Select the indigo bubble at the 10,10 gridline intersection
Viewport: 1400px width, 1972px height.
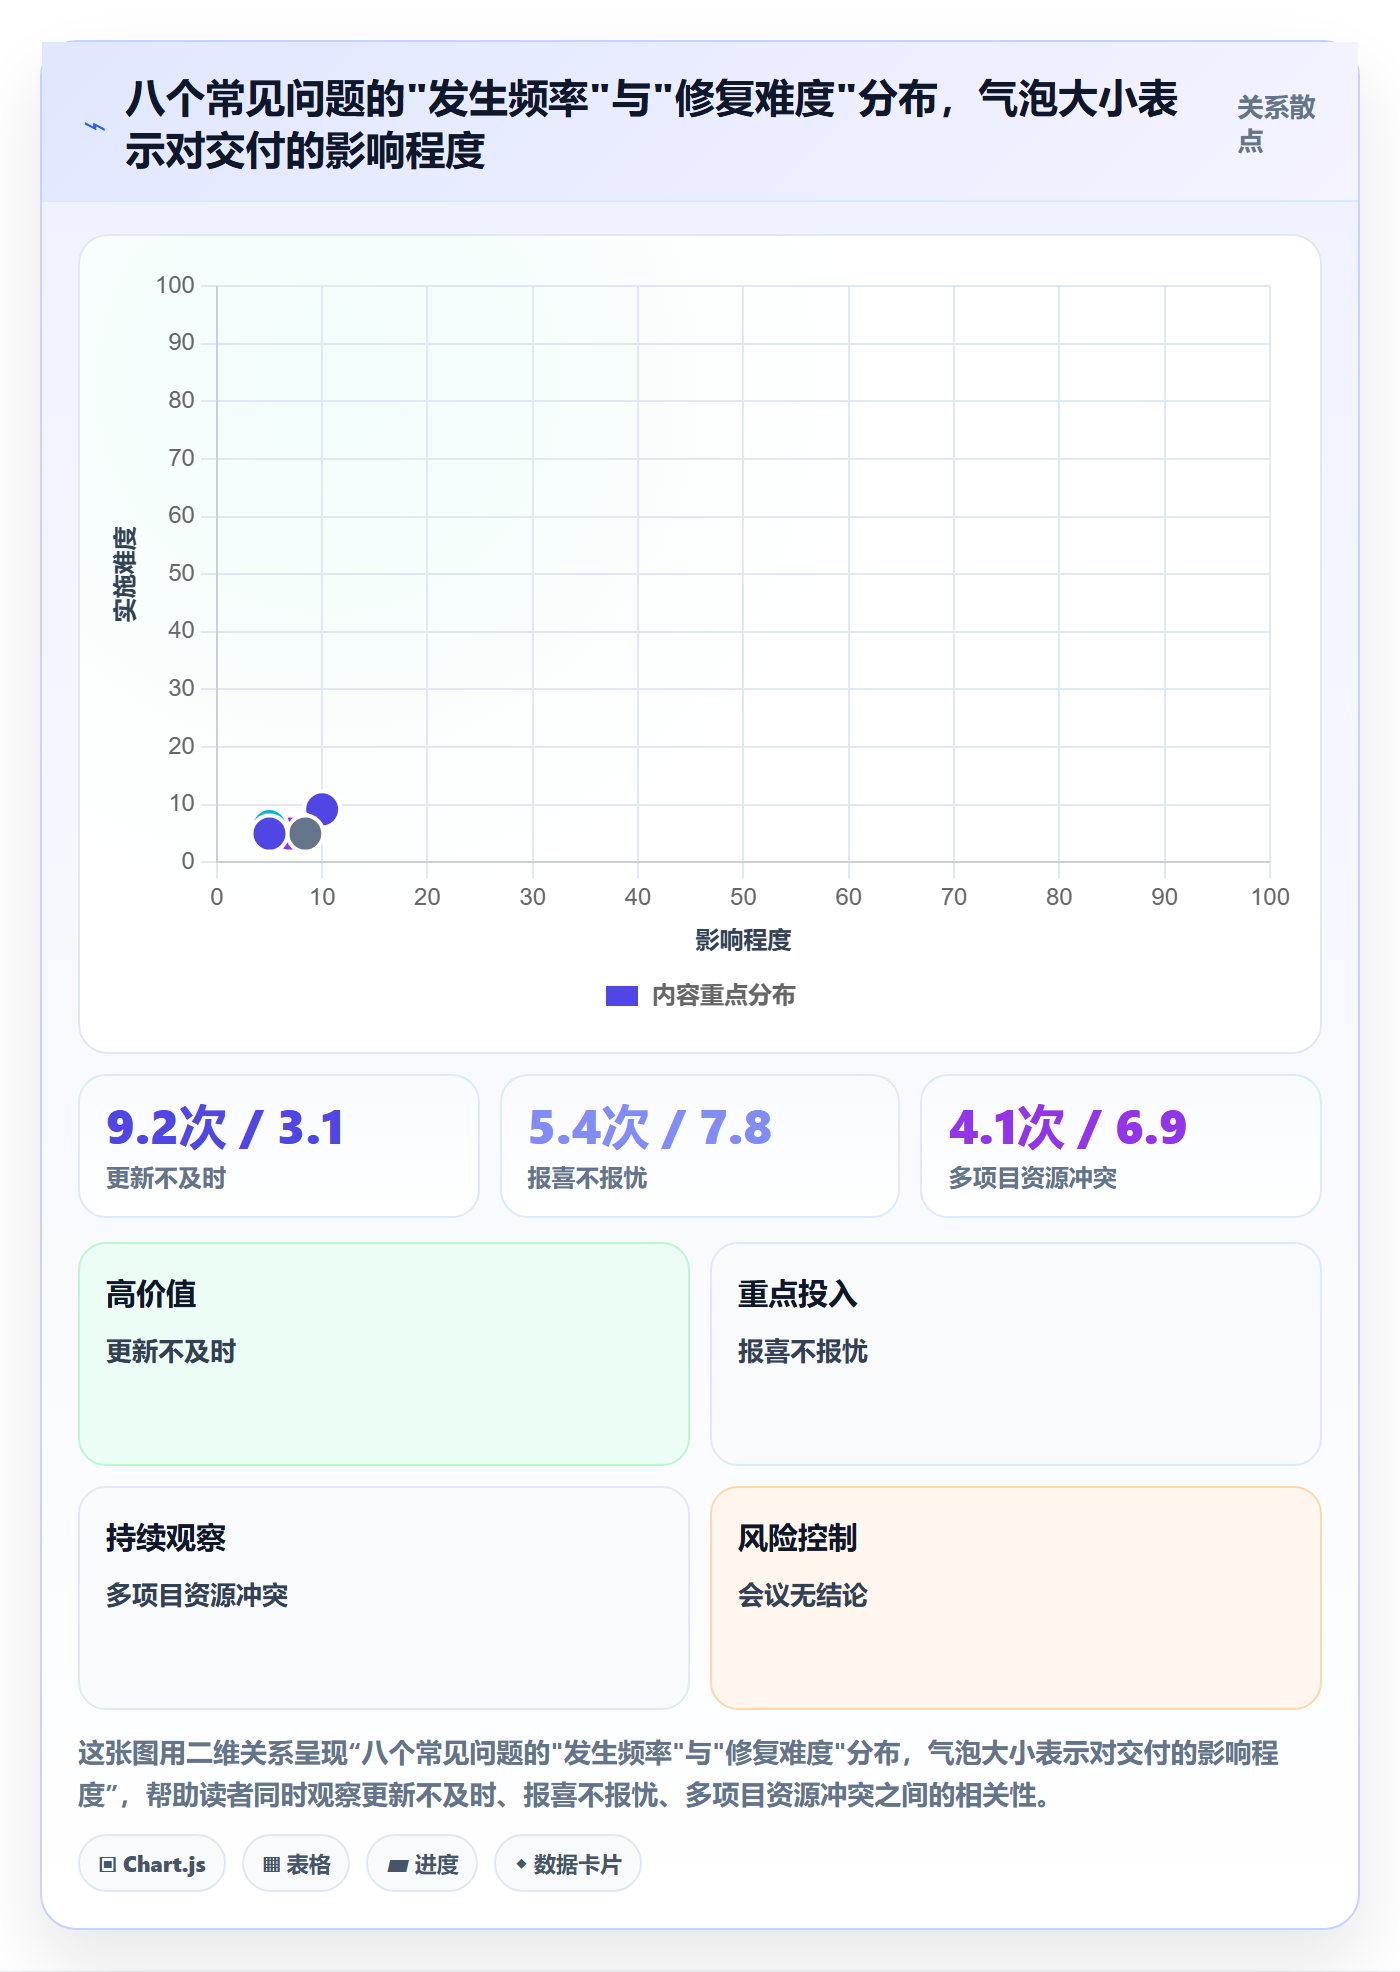pos(322,808)
